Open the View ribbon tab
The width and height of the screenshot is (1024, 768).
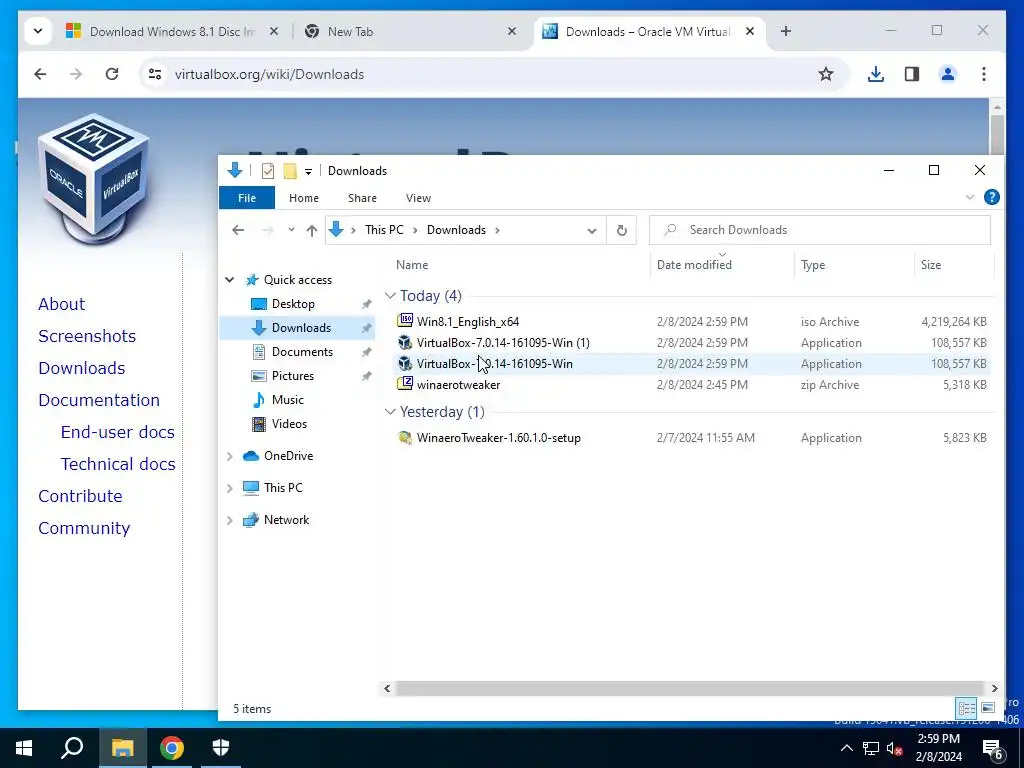pyautogui.click(x=418, y=198)
